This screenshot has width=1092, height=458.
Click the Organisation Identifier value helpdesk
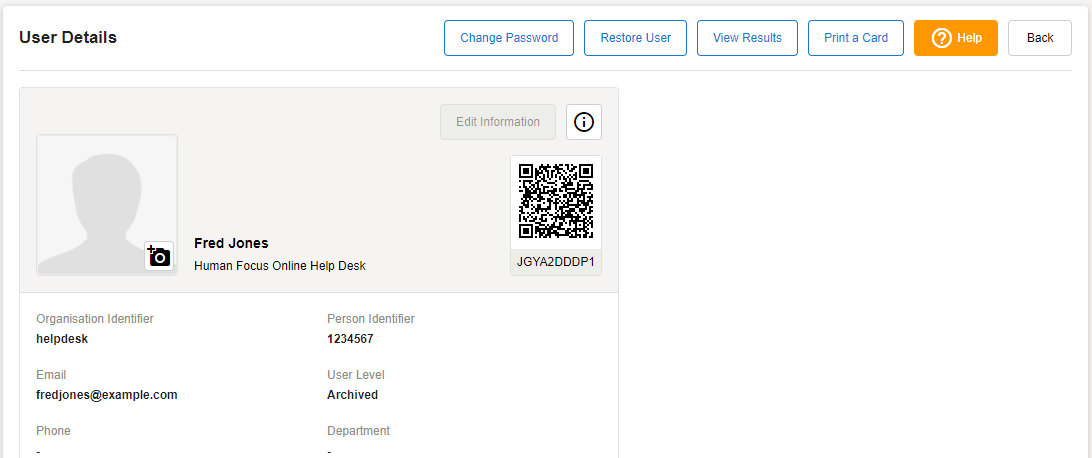click(63, 339)
